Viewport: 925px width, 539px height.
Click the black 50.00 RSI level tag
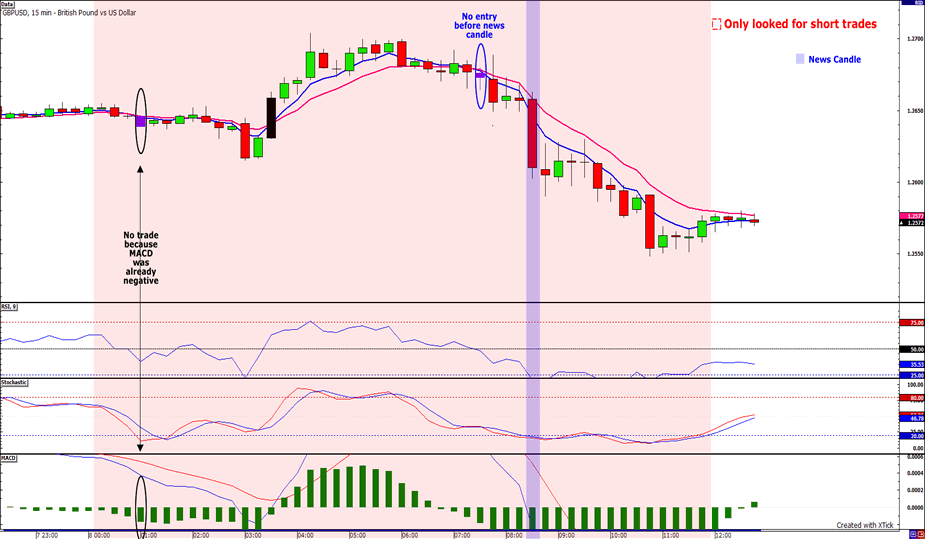[x=912, y=349]
